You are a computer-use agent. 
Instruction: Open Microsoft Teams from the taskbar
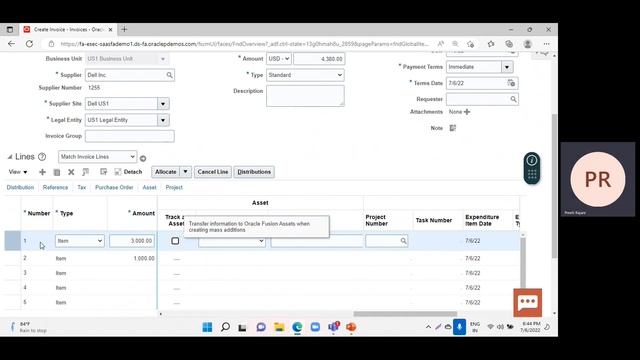pos(333,327)
